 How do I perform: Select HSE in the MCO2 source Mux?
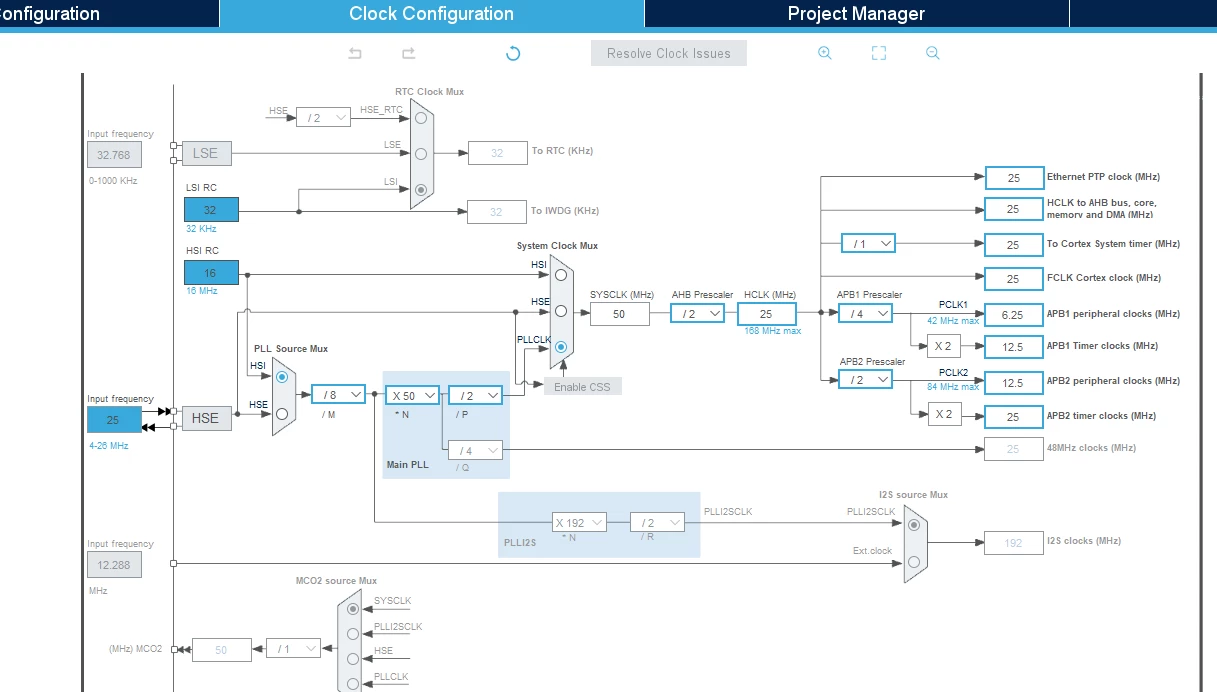(x=352, y=659)
